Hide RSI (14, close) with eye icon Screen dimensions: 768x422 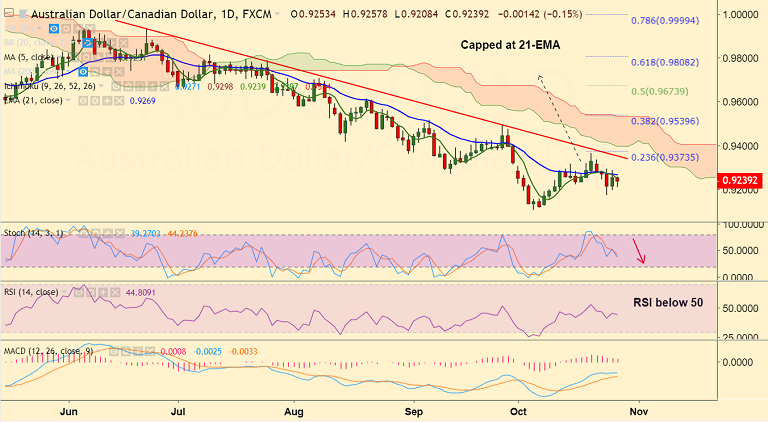(x=79, y=292)
